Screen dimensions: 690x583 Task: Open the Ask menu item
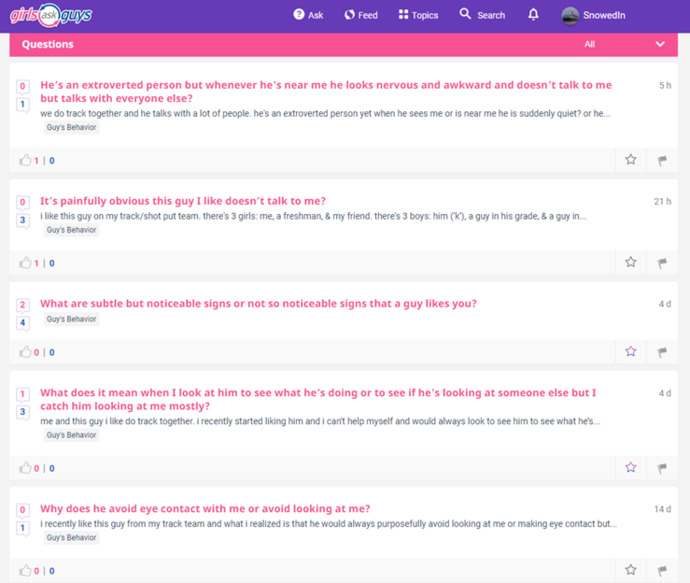(308, 15)
